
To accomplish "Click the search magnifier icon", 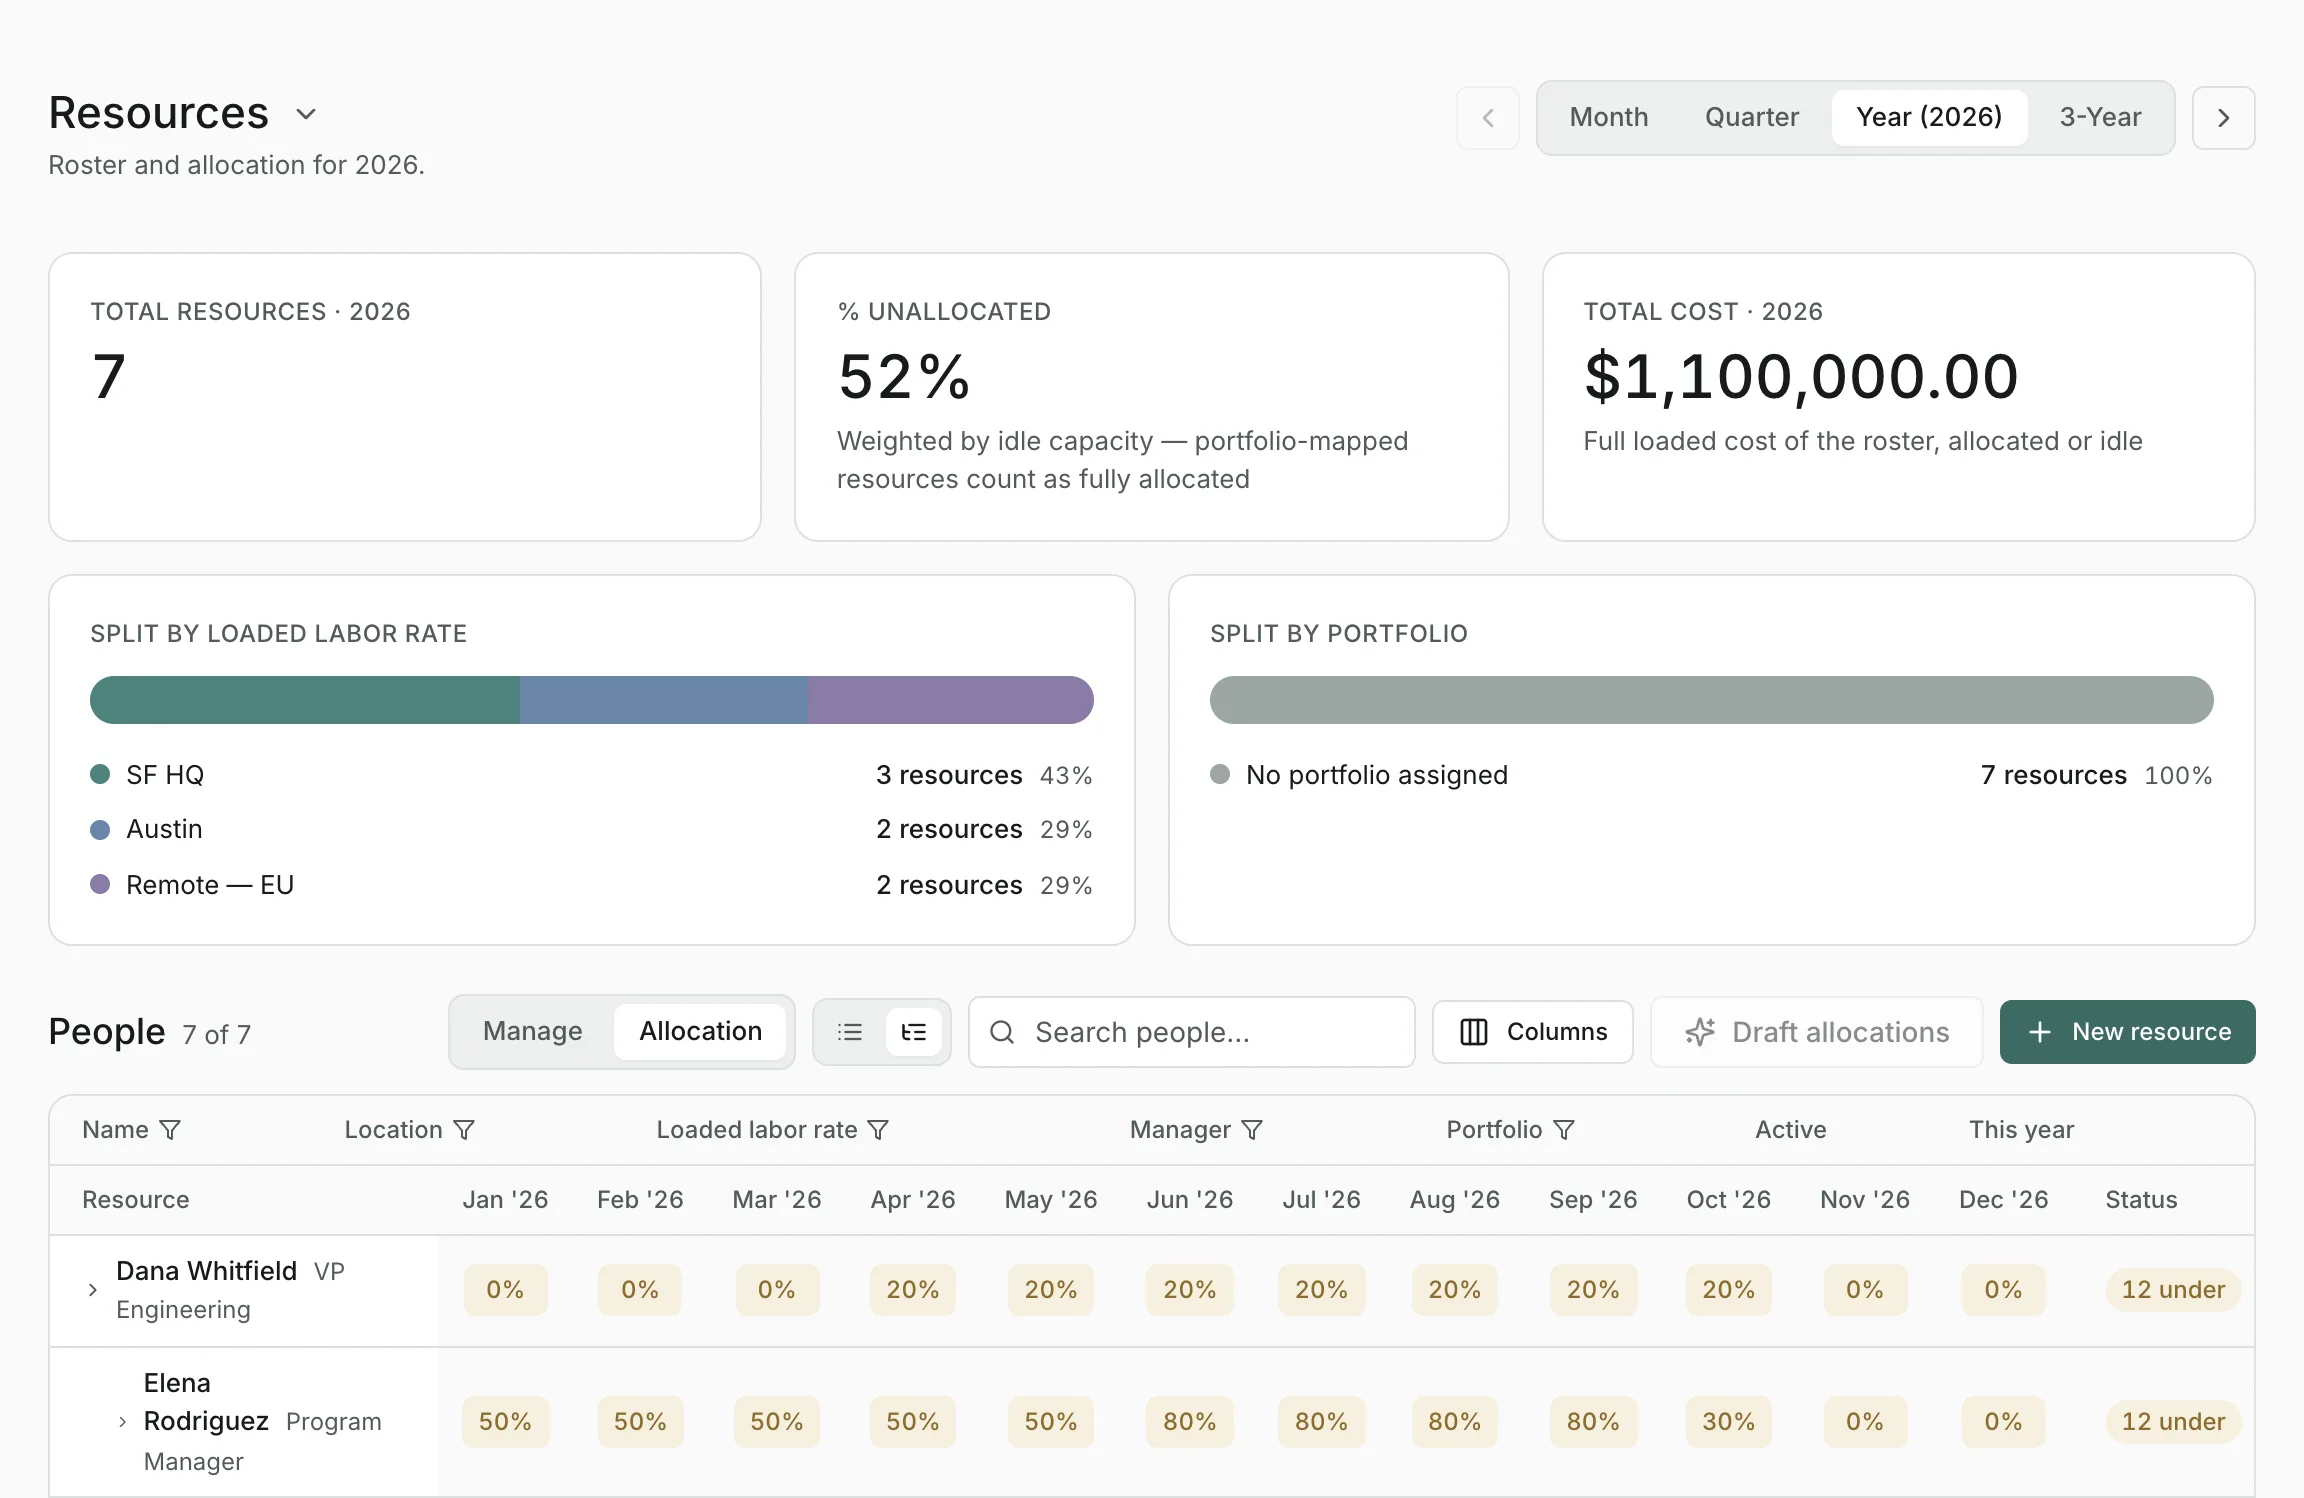I will [x=1002, y=1032].
